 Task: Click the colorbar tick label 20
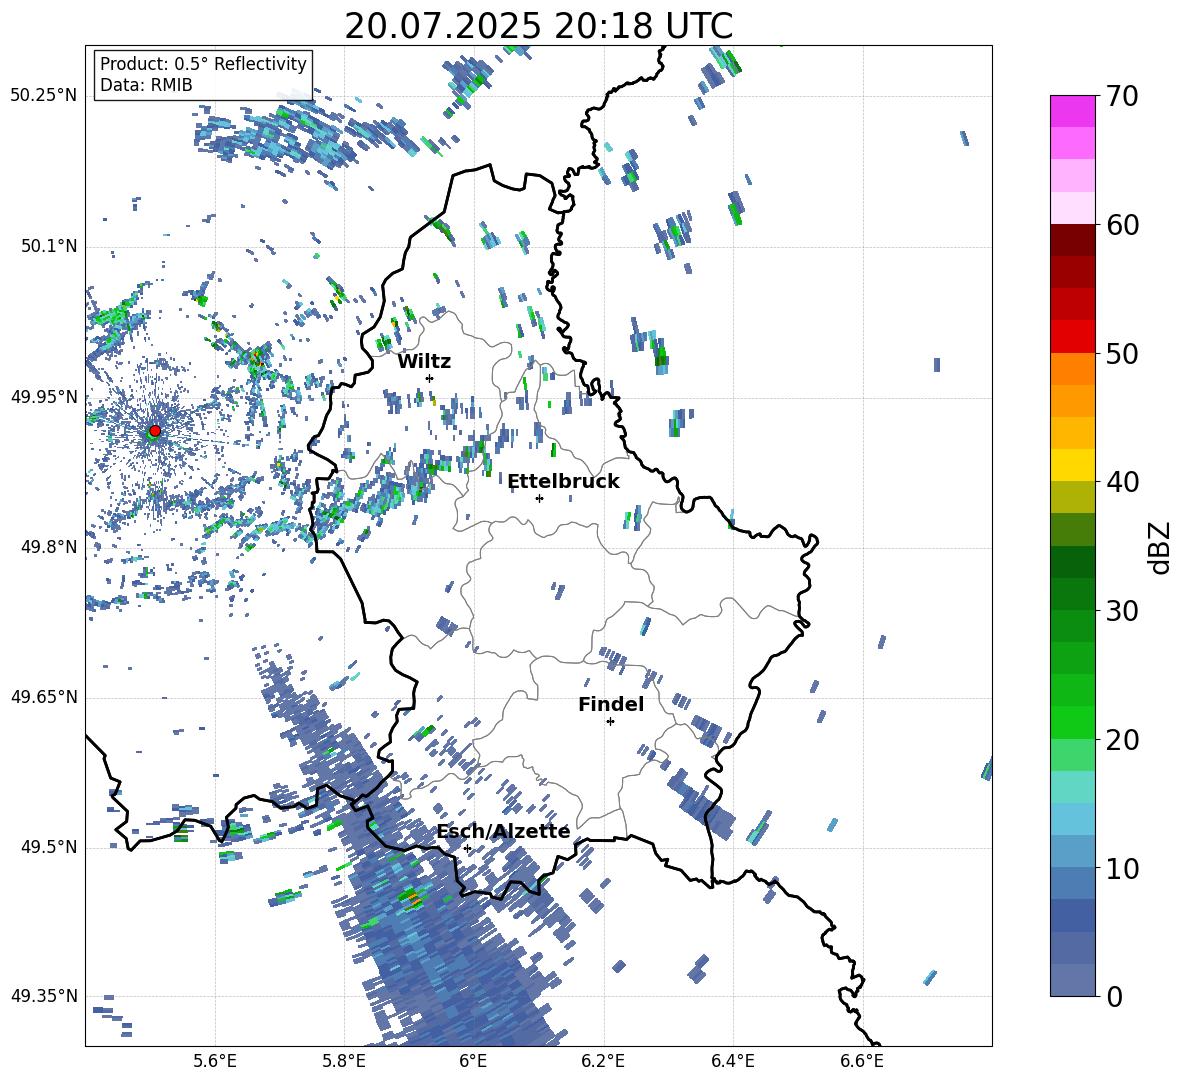tap(1122, 740)
